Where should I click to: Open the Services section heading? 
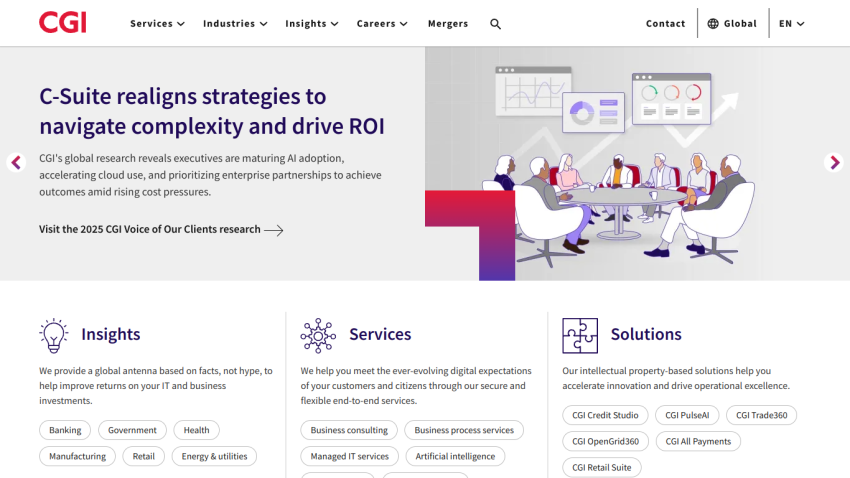(x=380, y=334)
